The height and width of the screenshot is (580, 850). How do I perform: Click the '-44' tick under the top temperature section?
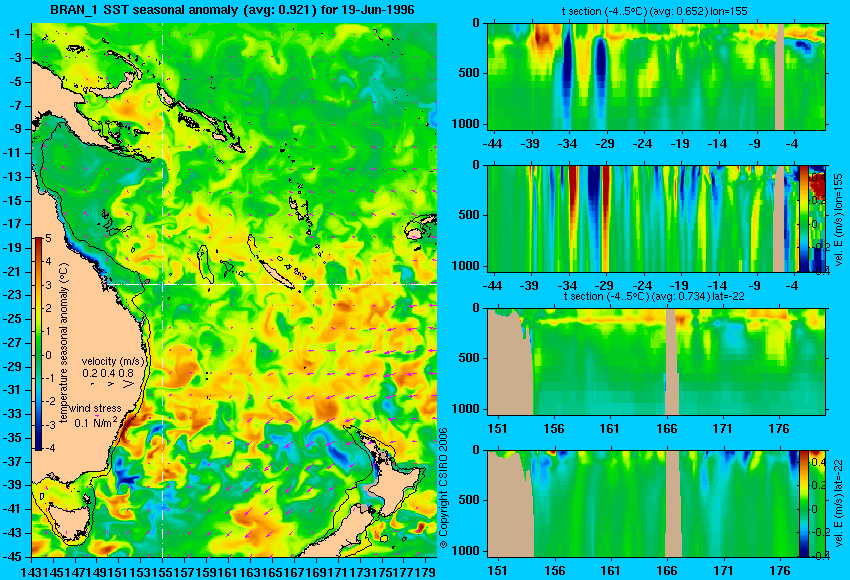[x=492, y=143]
